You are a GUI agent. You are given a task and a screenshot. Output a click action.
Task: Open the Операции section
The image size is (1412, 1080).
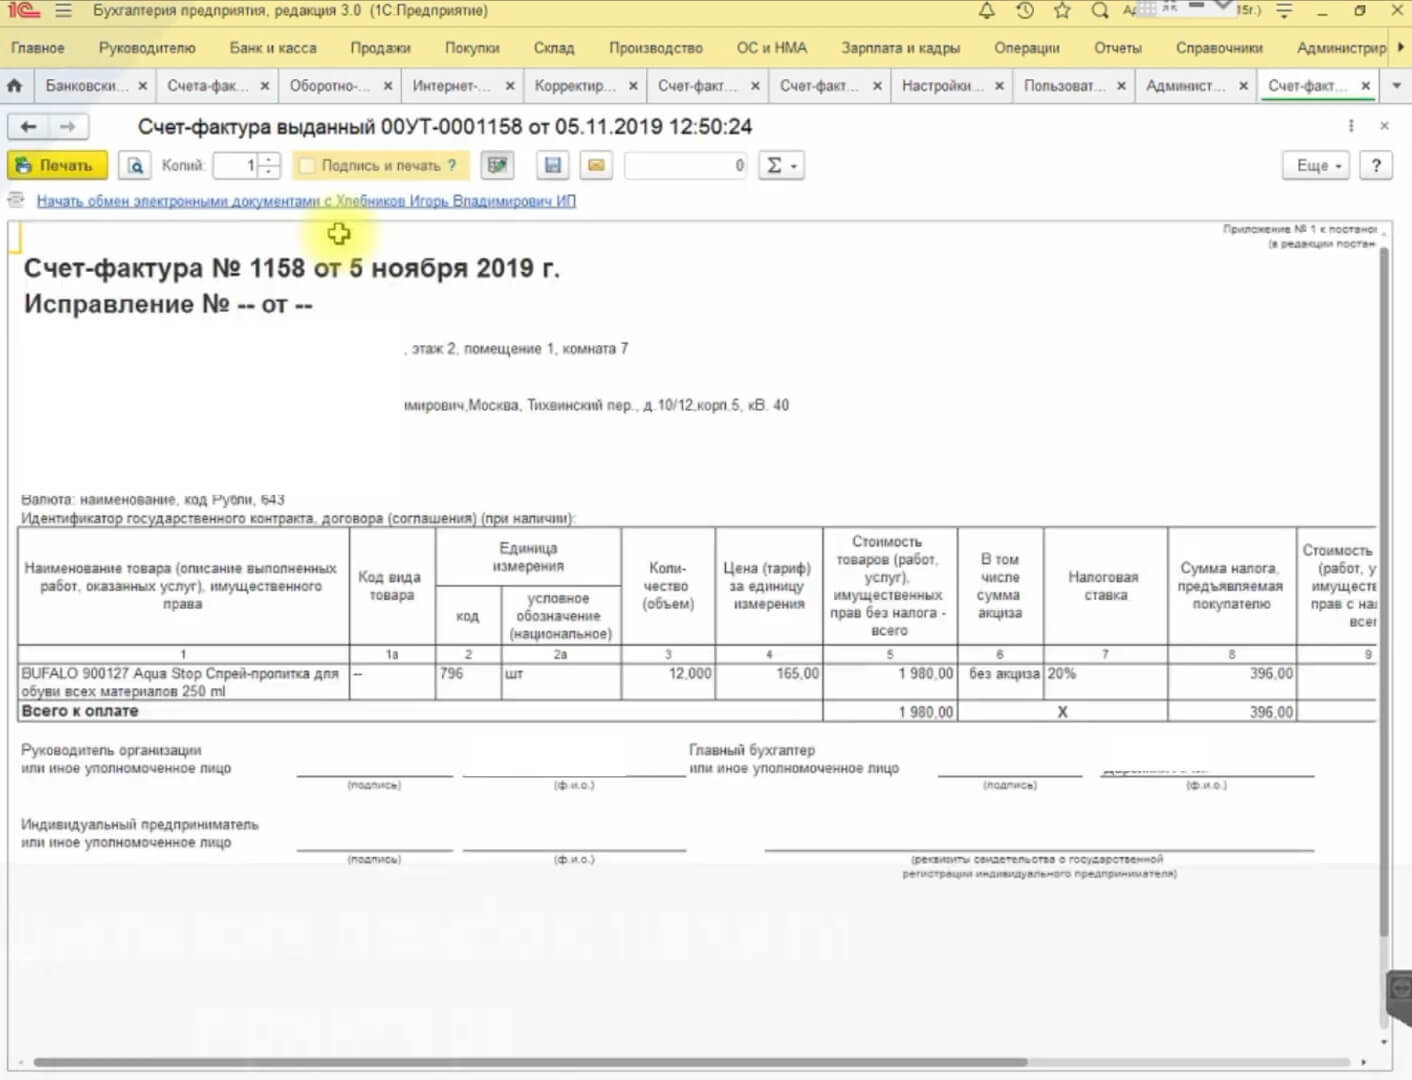(x=1026, y=48)
